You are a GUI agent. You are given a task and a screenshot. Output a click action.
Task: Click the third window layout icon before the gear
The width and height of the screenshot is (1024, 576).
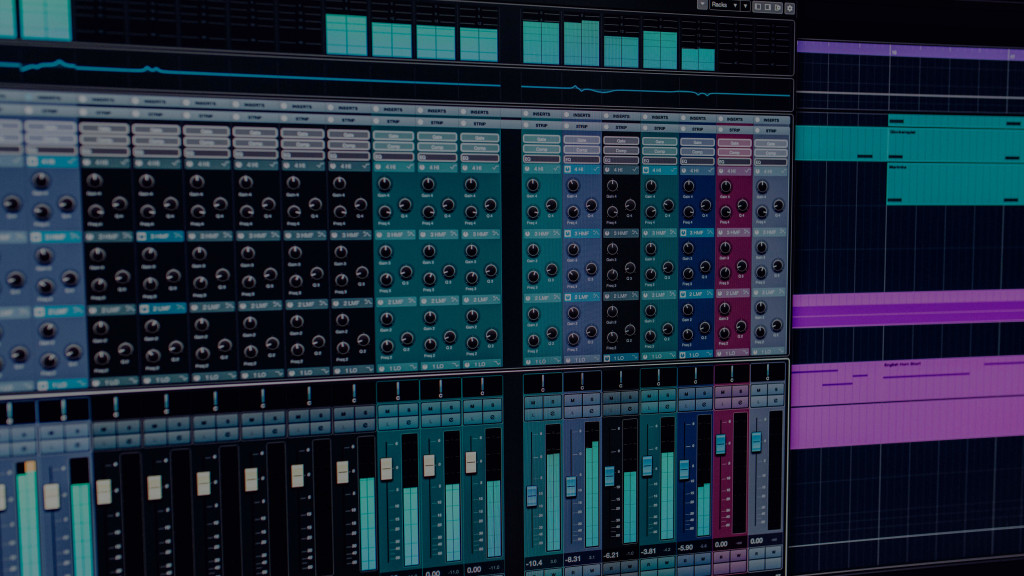tap(777, 6)
